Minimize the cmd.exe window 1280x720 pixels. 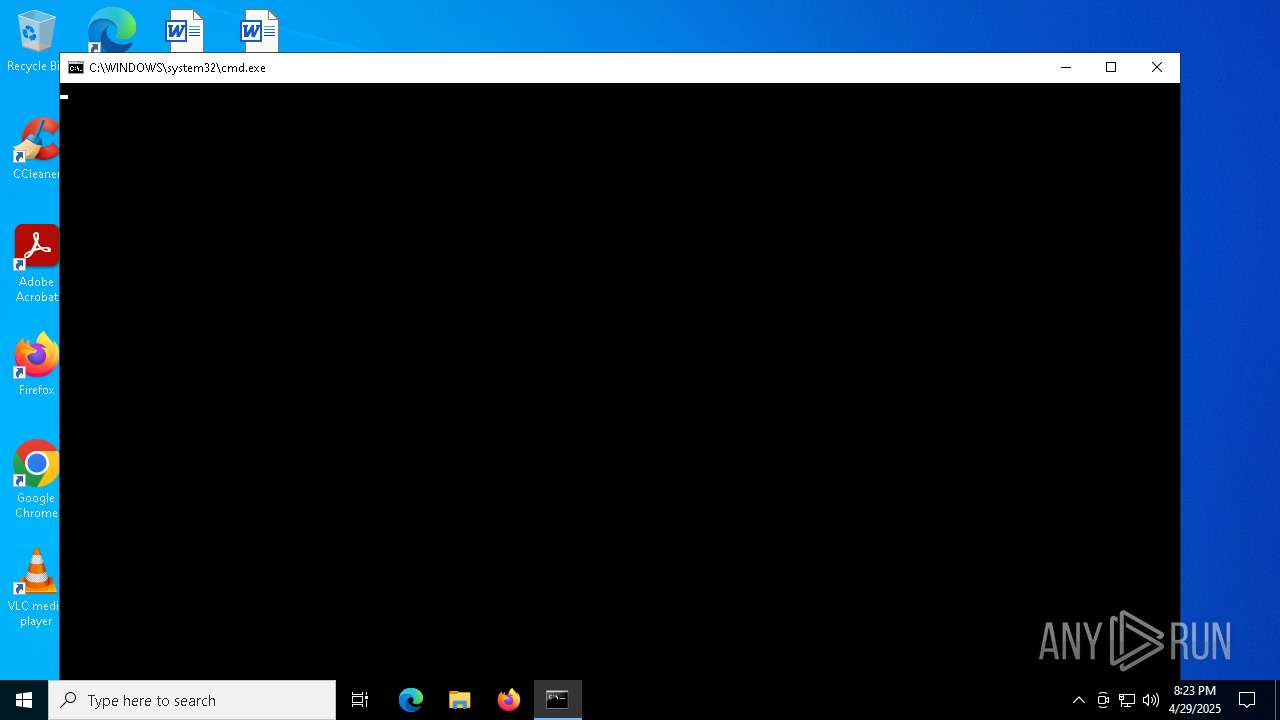click(1066, 68)
